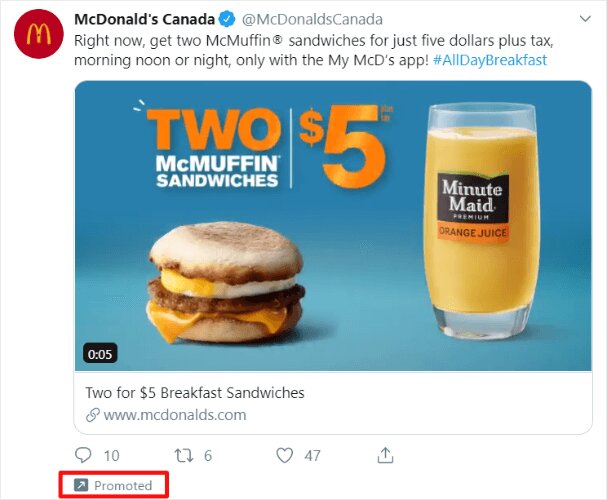Click the 0:05 video duration badge
The width and height of the screenshot is (607, 500).
pos(100,353)
